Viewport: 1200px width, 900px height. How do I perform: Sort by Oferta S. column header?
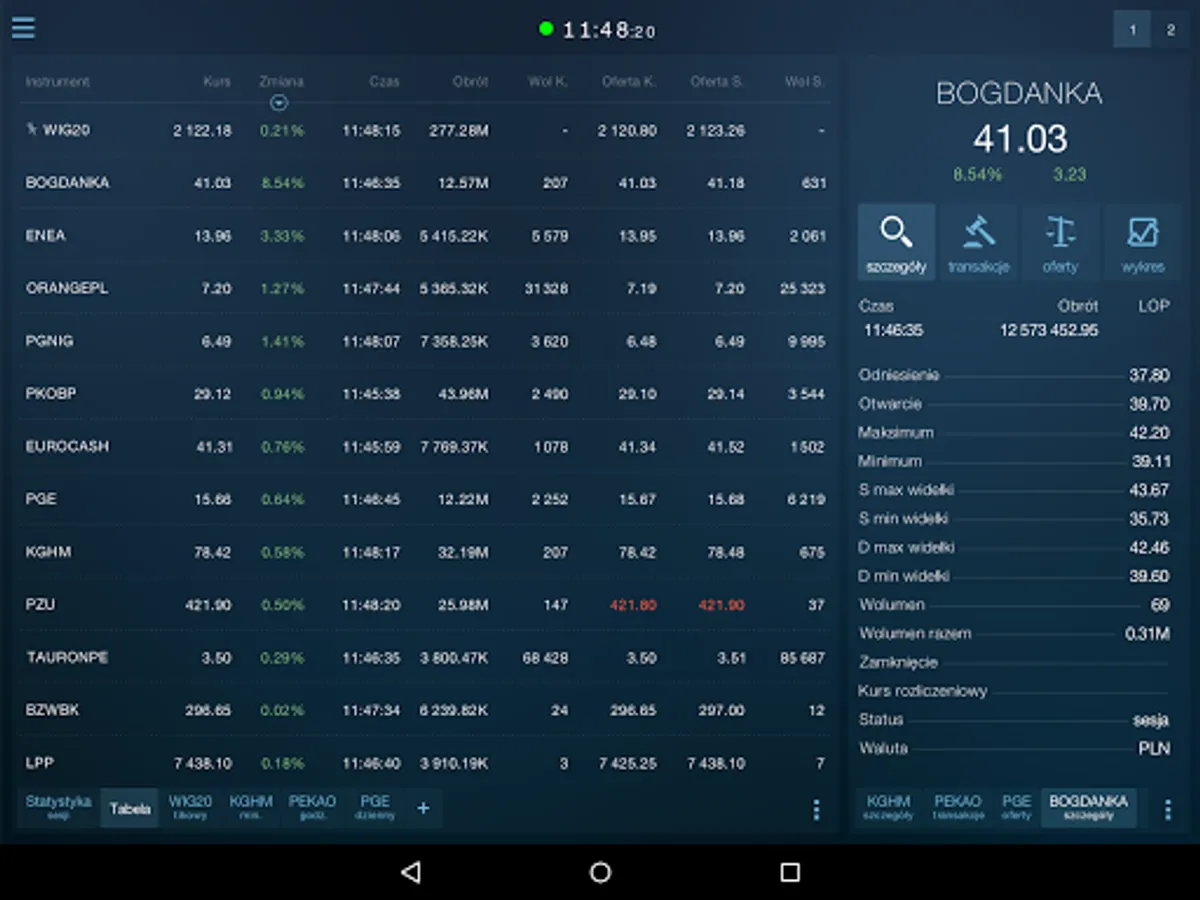click(717, 81)
